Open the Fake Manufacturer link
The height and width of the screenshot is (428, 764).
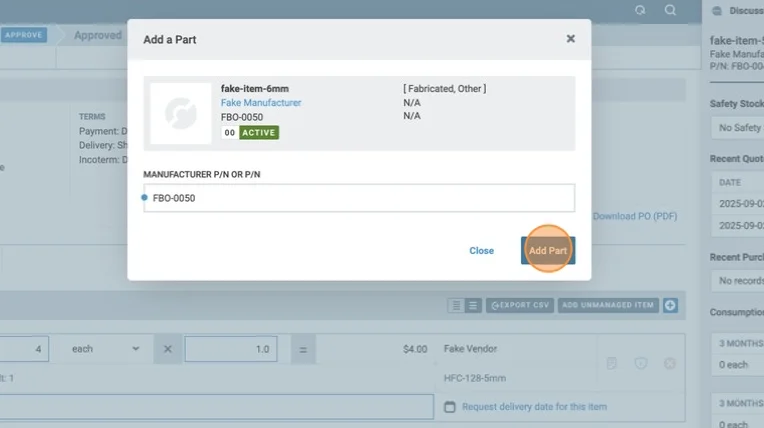[x=260, y=103]
